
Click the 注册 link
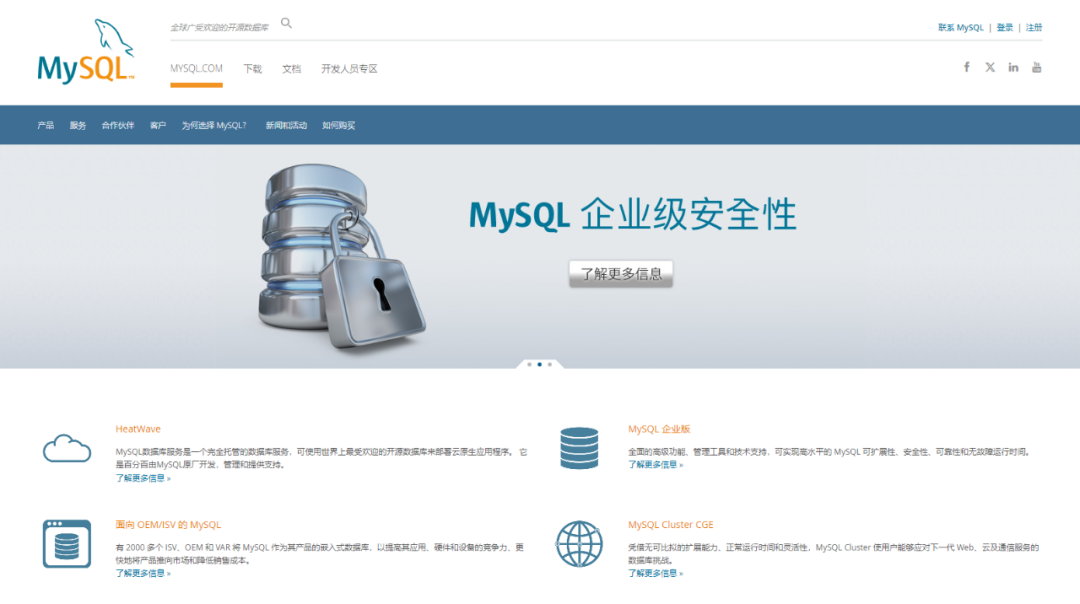click(1034, 28)
